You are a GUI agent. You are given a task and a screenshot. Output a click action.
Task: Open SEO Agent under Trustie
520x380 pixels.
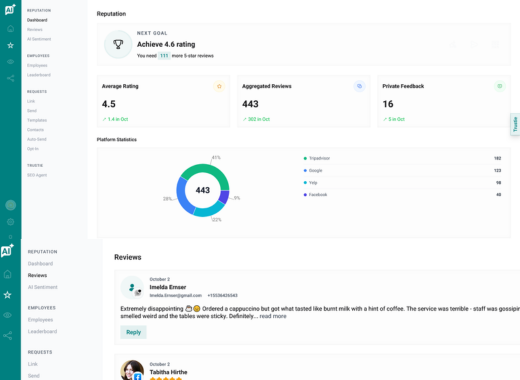tap(37, 175)
